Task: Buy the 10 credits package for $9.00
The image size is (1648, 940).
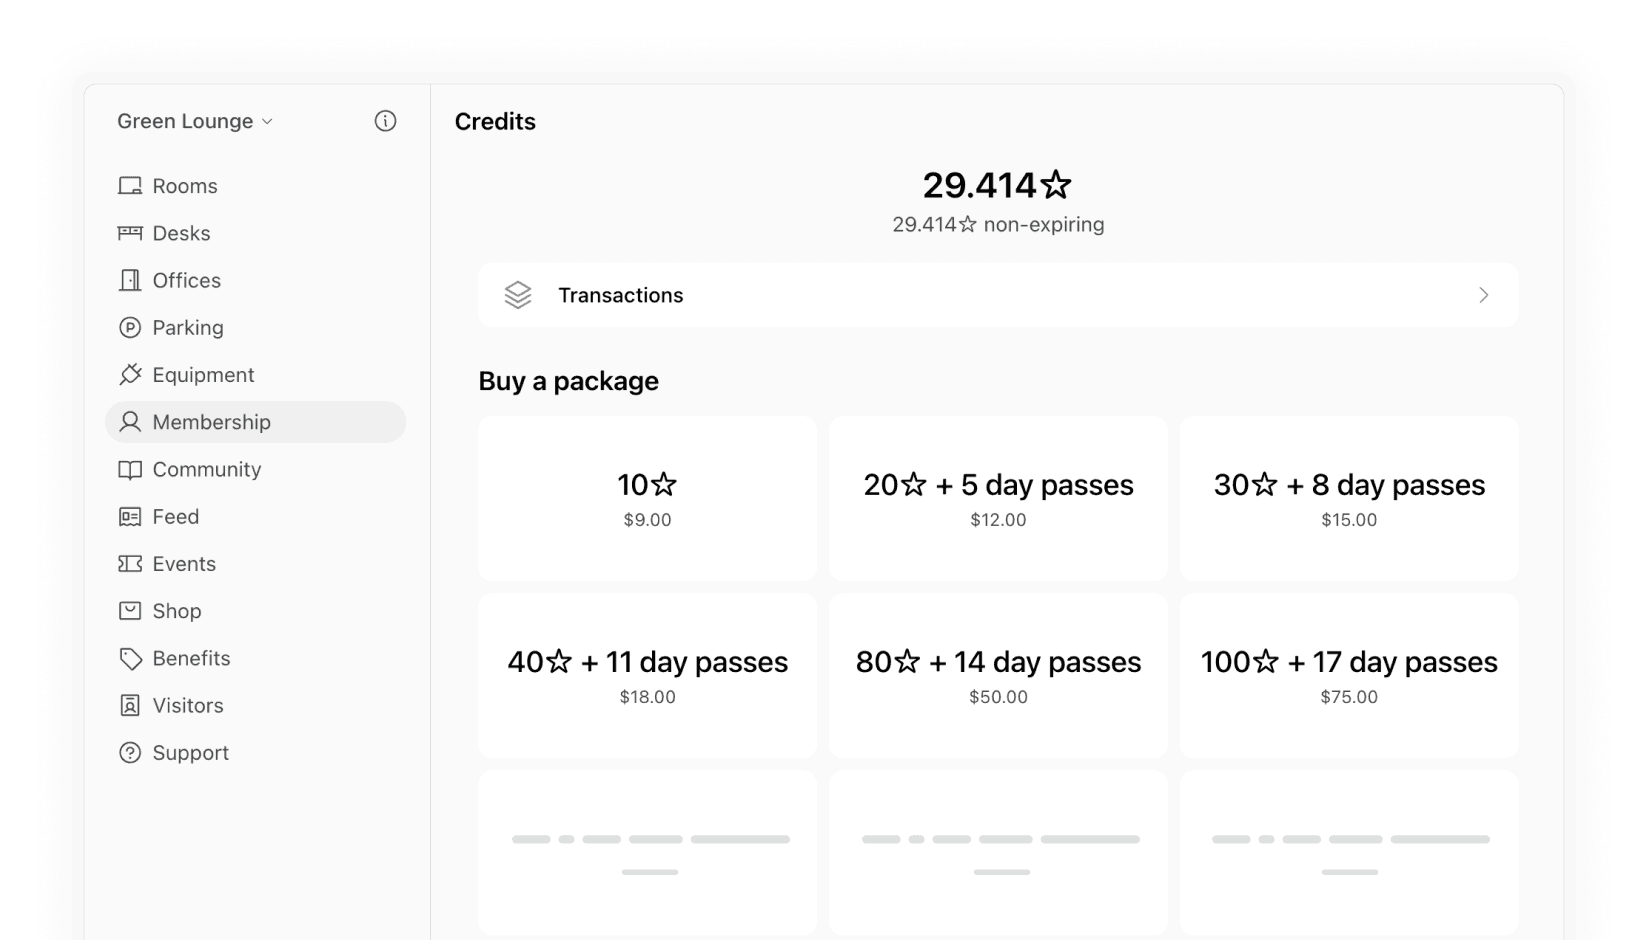Action: pyautogui.click(x=647, y=498)
